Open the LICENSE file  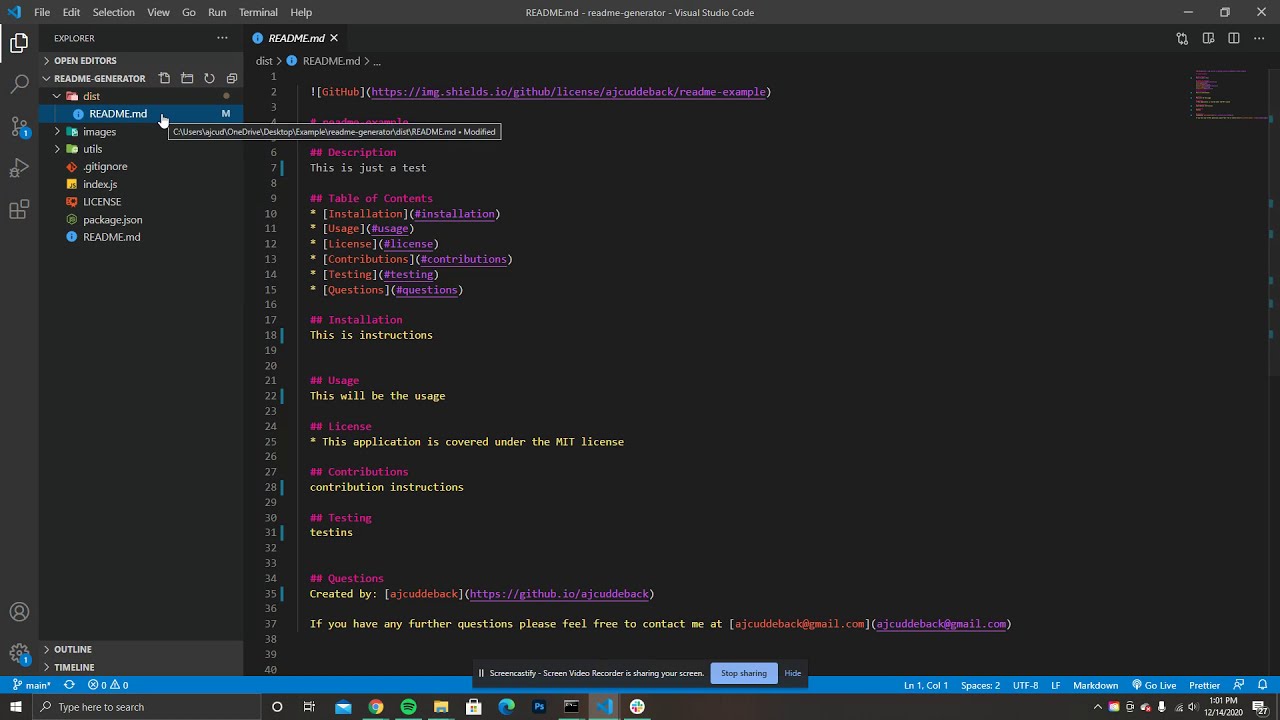coord(102,202)
